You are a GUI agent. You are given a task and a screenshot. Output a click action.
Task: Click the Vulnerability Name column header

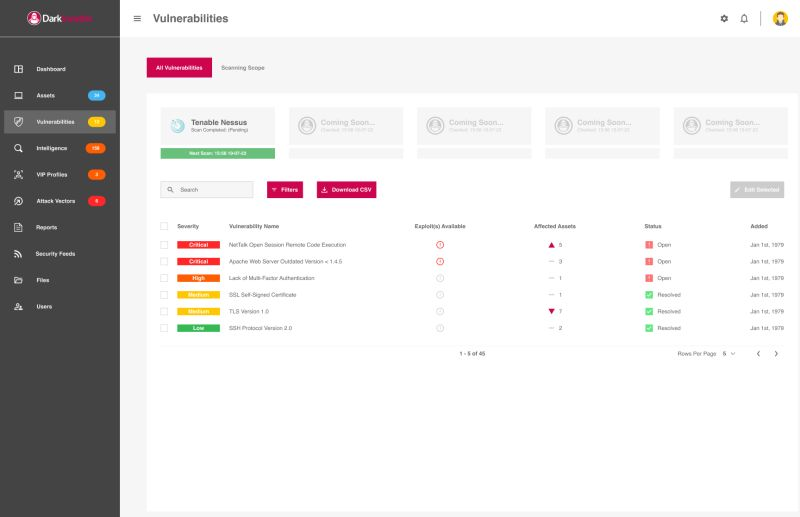(x=254, y=226)
